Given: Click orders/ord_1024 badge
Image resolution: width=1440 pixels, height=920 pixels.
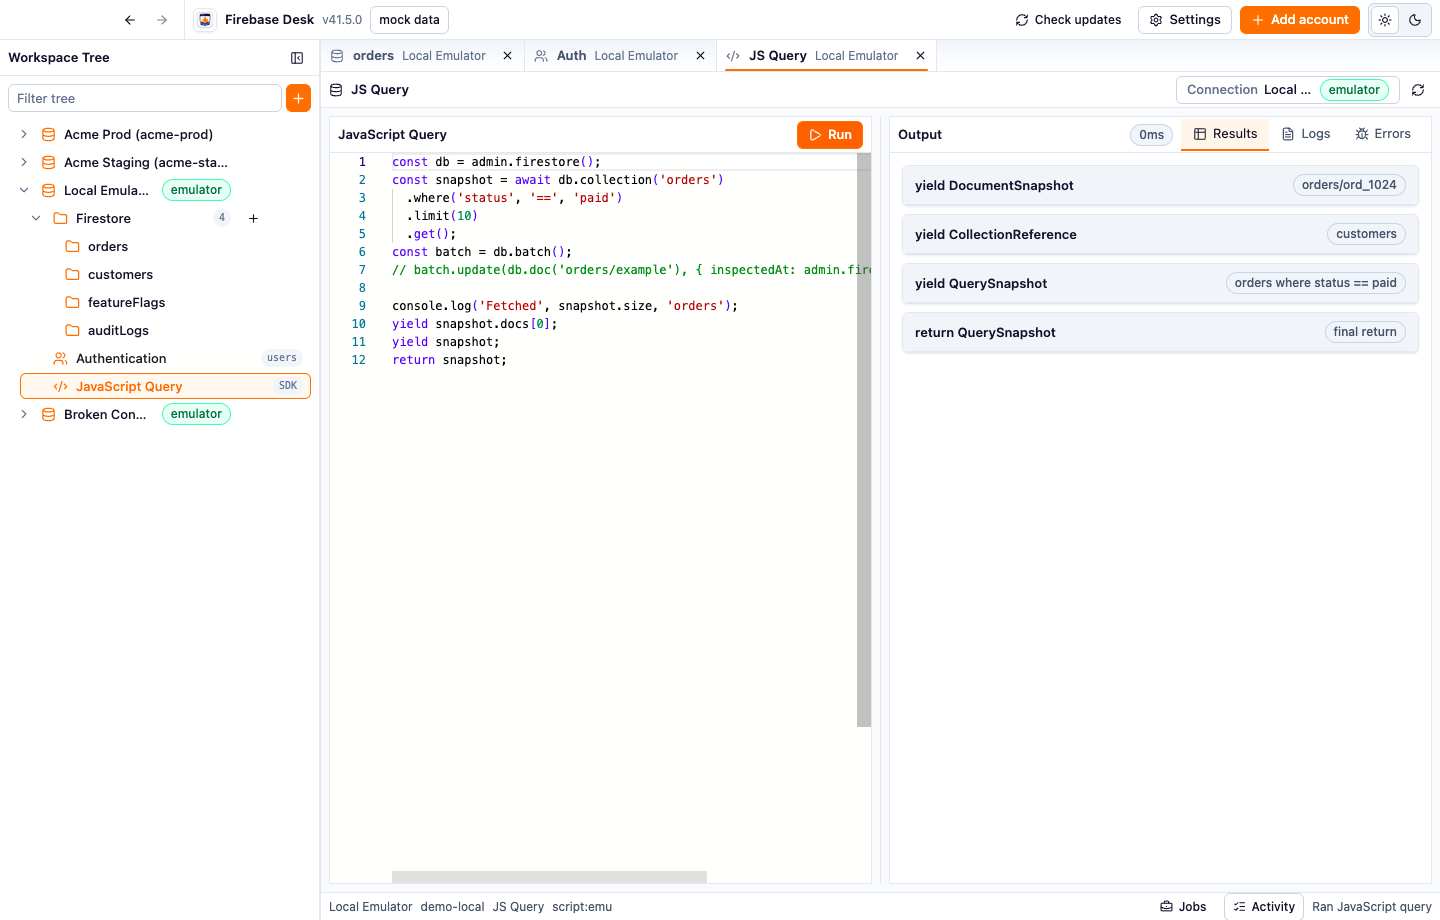Looking at the screenshot, I should 1349,185.
